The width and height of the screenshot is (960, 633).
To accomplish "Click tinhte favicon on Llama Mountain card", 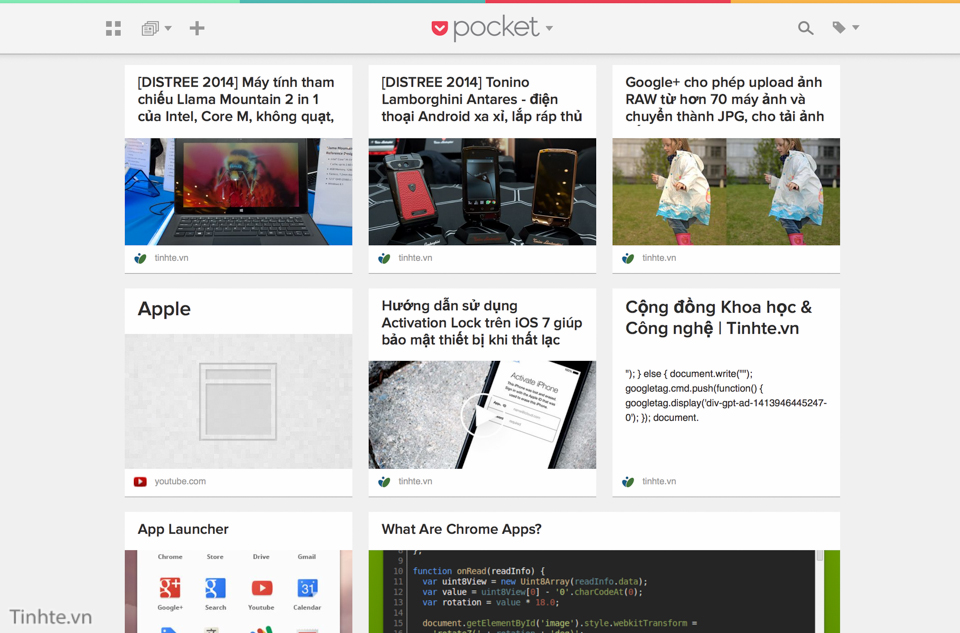I will 140,258.
